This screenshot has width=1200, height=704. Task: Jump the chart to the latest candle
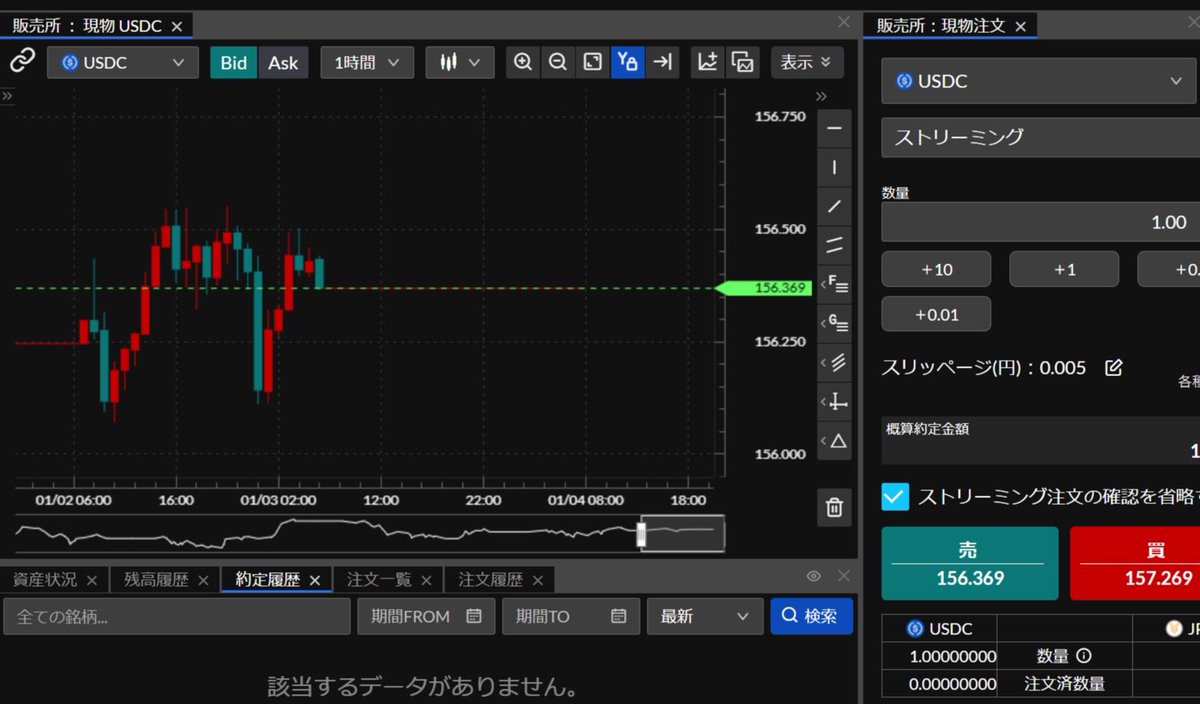coord(662,62)
